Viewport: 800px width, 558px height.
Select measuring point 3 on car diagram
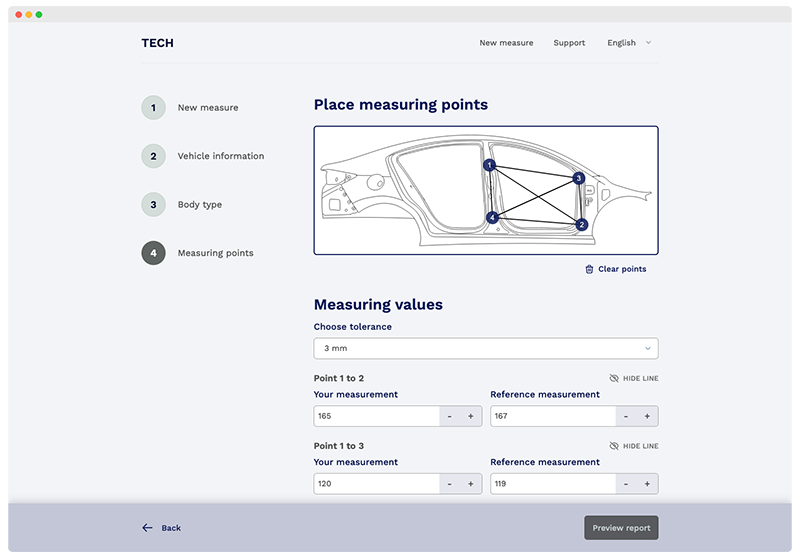(578, 178)
